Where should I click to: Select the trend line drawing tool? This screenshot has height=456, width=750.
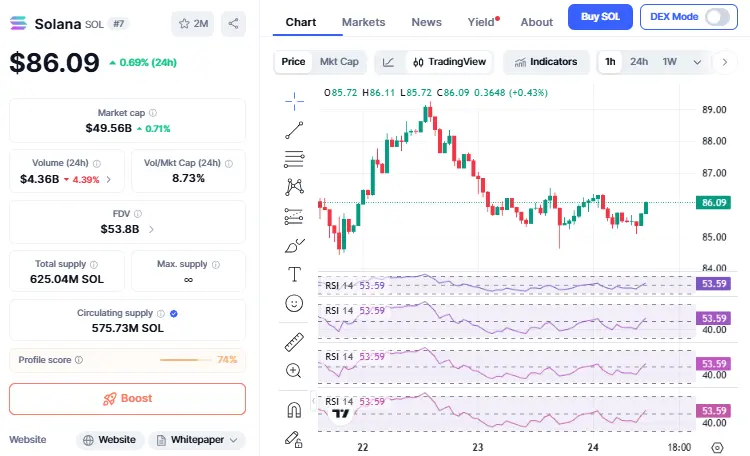click(x=294, y=129)
